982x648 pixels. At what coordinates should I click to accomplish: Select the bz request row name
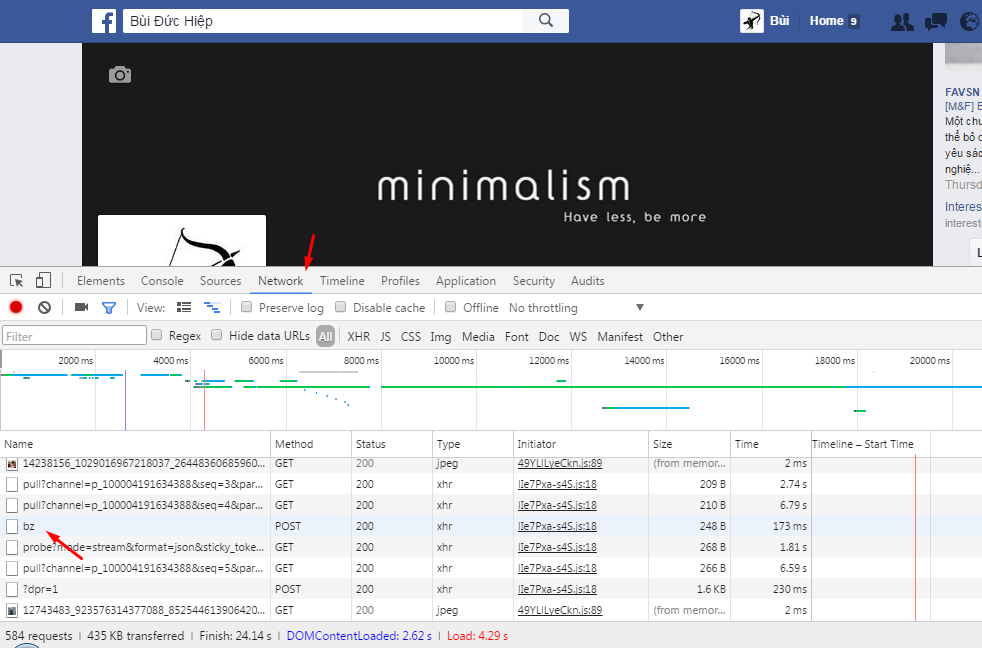coord(29,527)
